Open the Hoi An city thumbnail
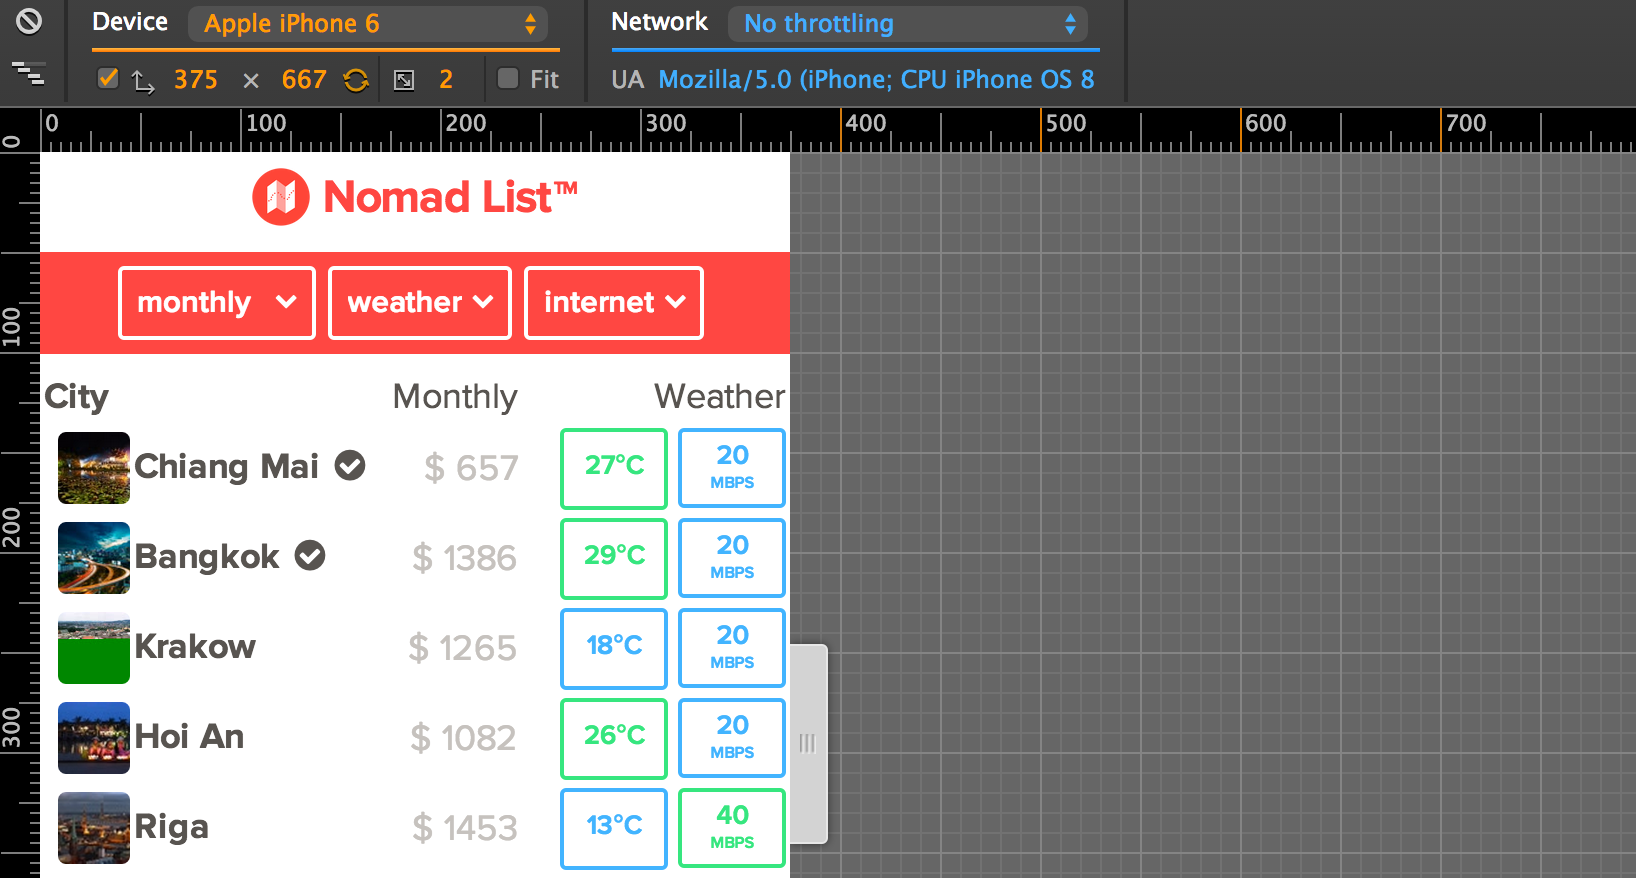 94,738
